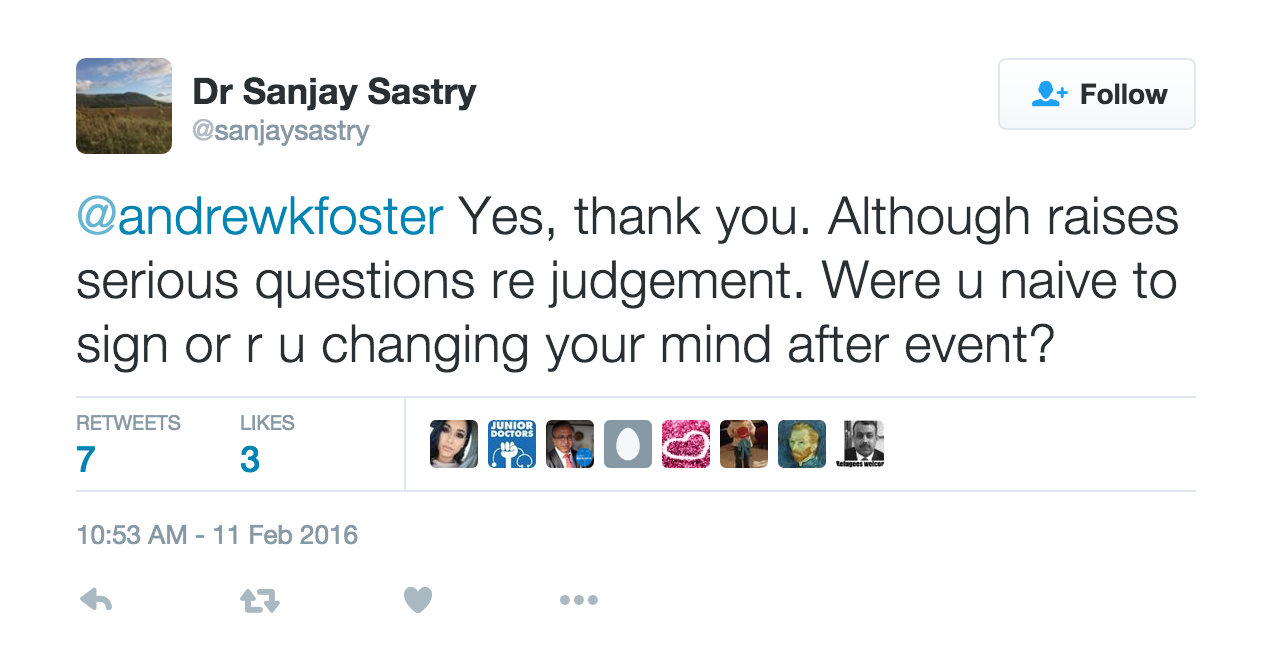1272x658 pixels.
Task: Follow Dr Sanjay Sastry
Action: pos(1097,94)
